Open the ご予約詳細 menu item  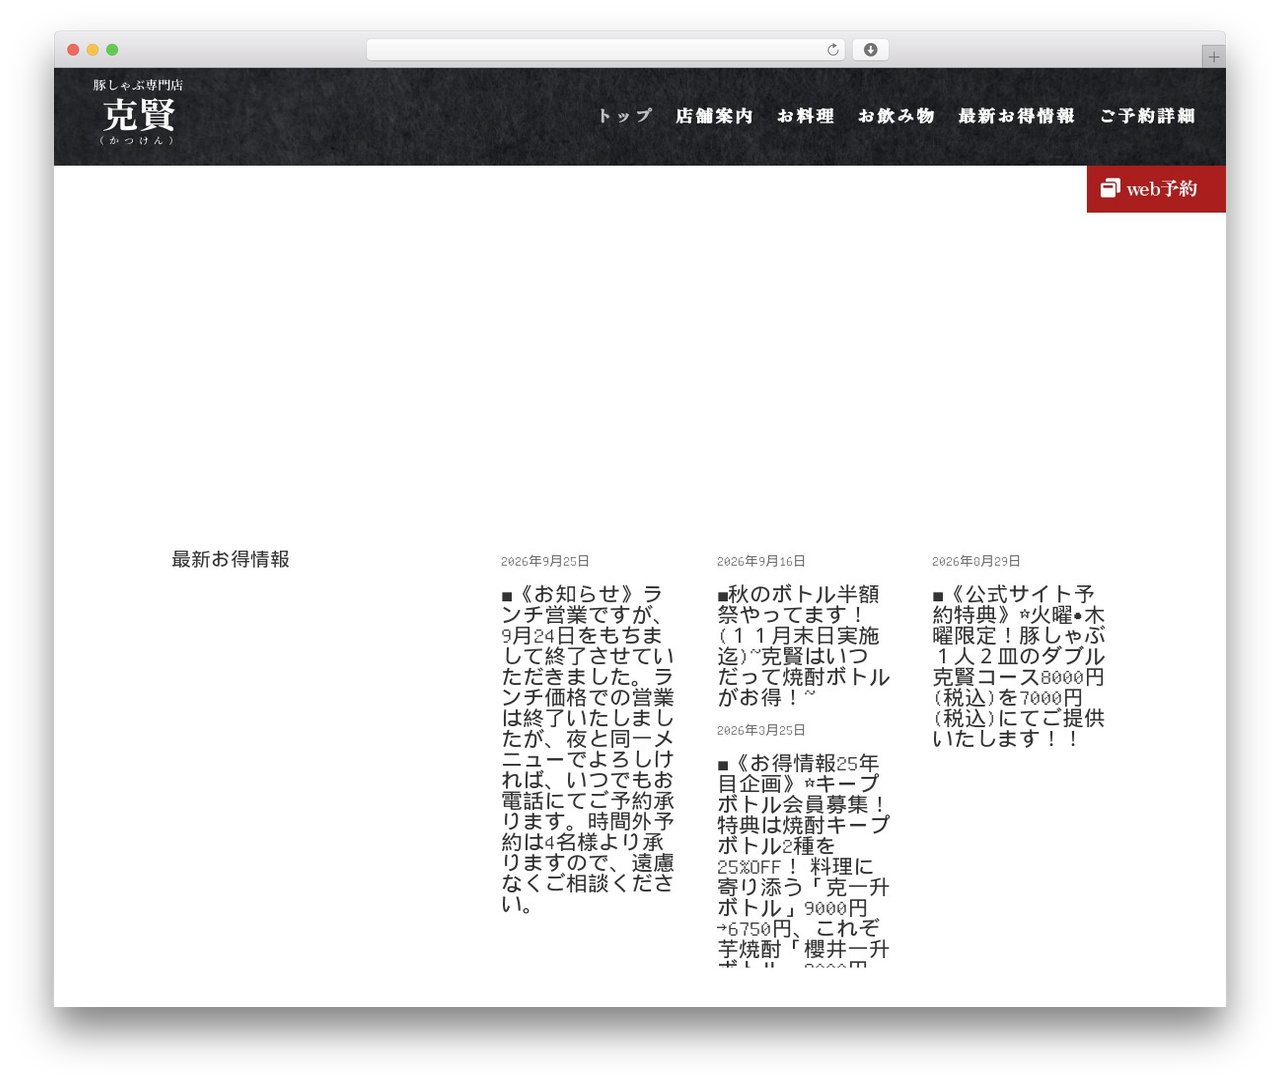pos(1147,116)
